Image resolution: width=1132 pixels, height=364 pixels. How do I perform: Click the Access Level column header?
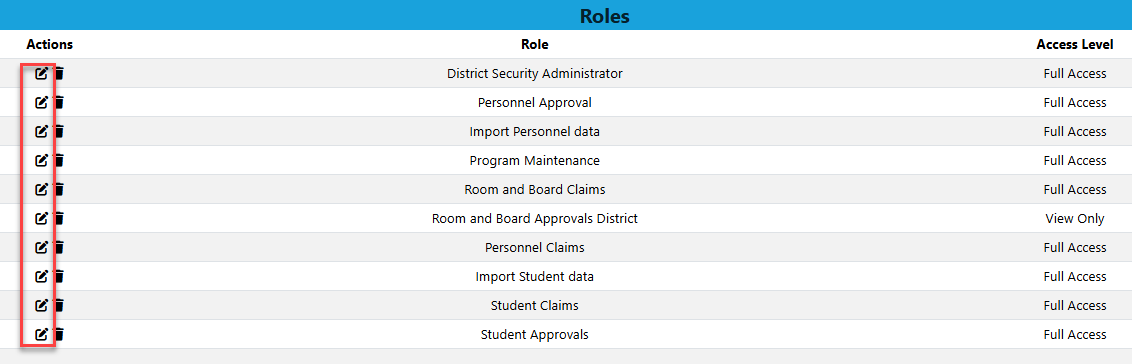1074,44
